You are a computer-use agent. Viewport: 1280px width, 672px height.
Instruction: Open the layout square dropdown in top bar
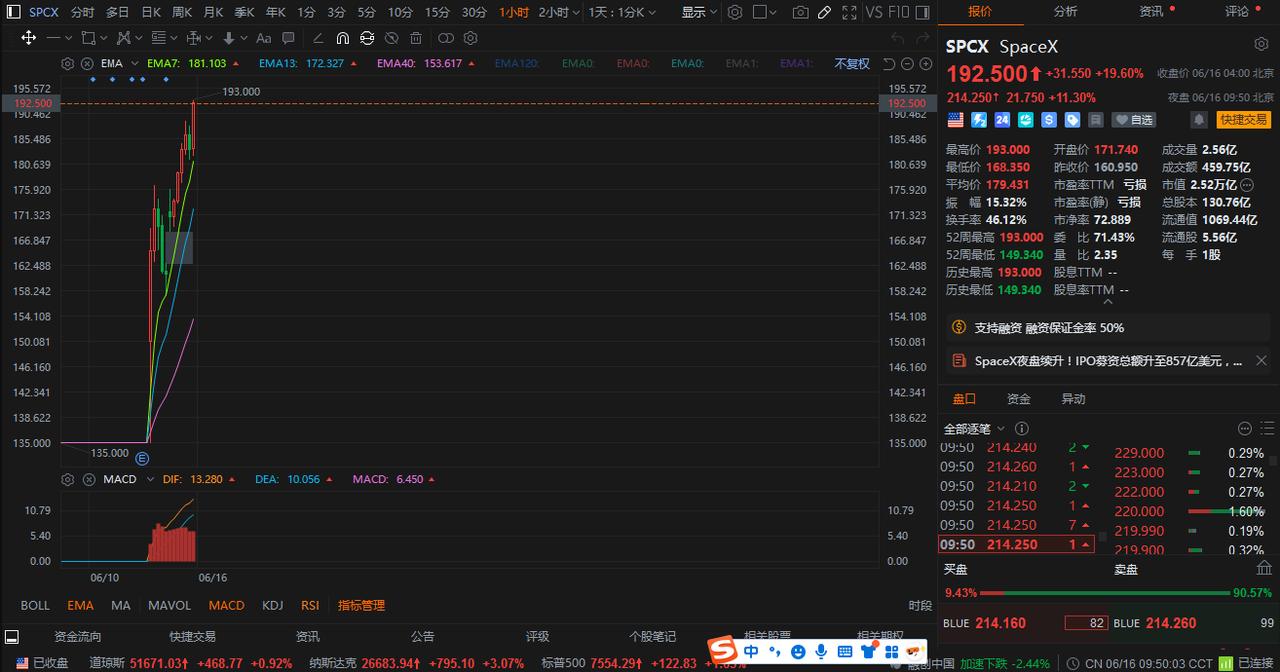click(766, 12)
